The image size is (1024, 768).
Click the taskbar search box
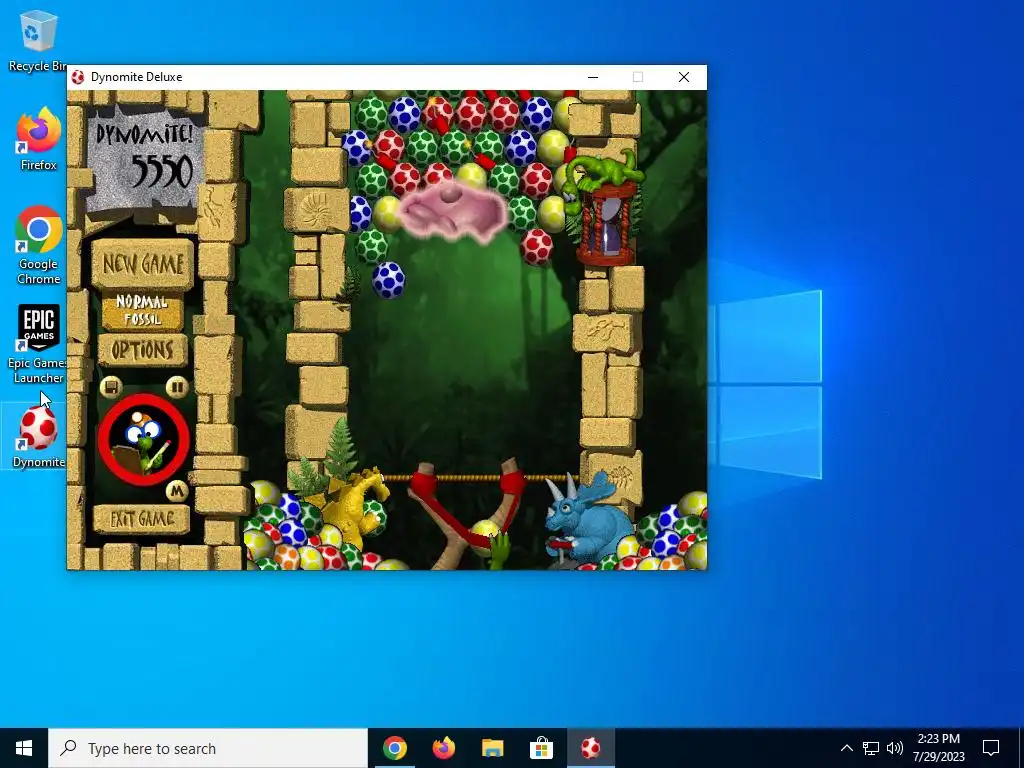pos(208,748)
